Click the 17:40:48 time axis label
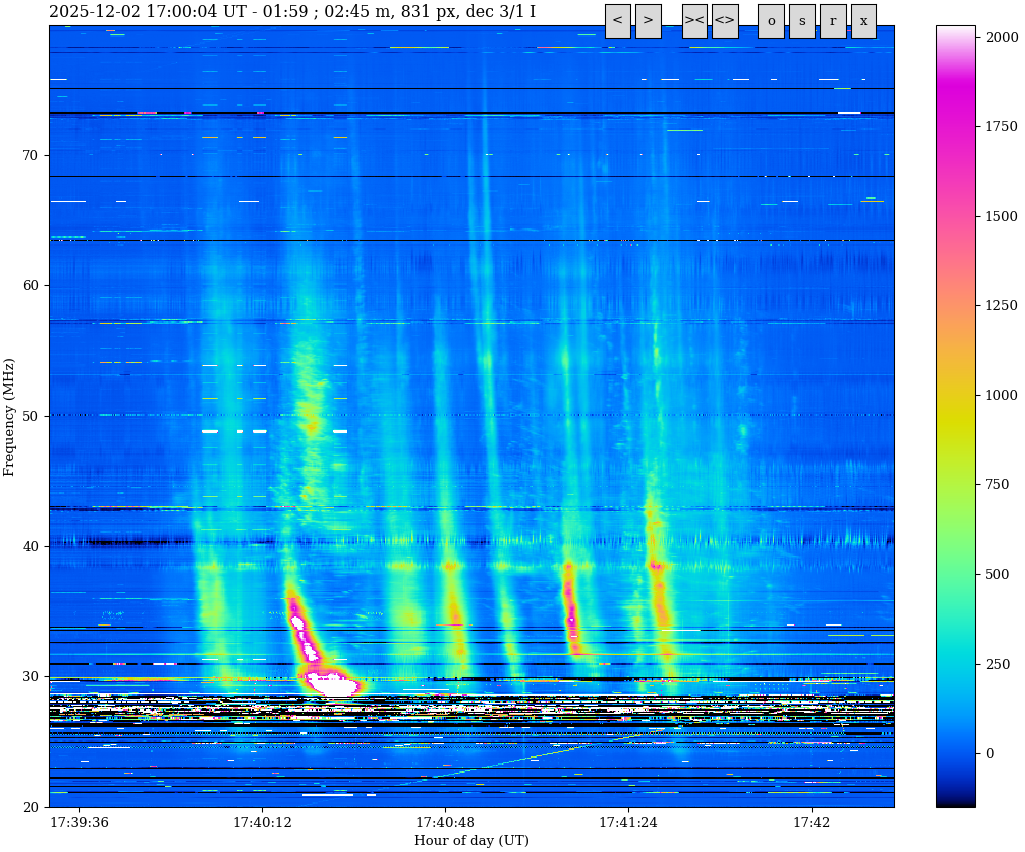The width and height of the screenshot is (1025, 852). click(x=445, y=823)
